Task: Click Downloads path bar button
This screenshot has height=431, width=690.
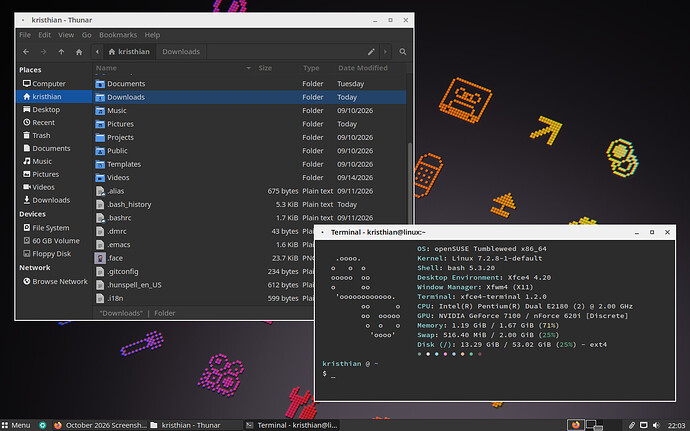Action: (181, 52)
